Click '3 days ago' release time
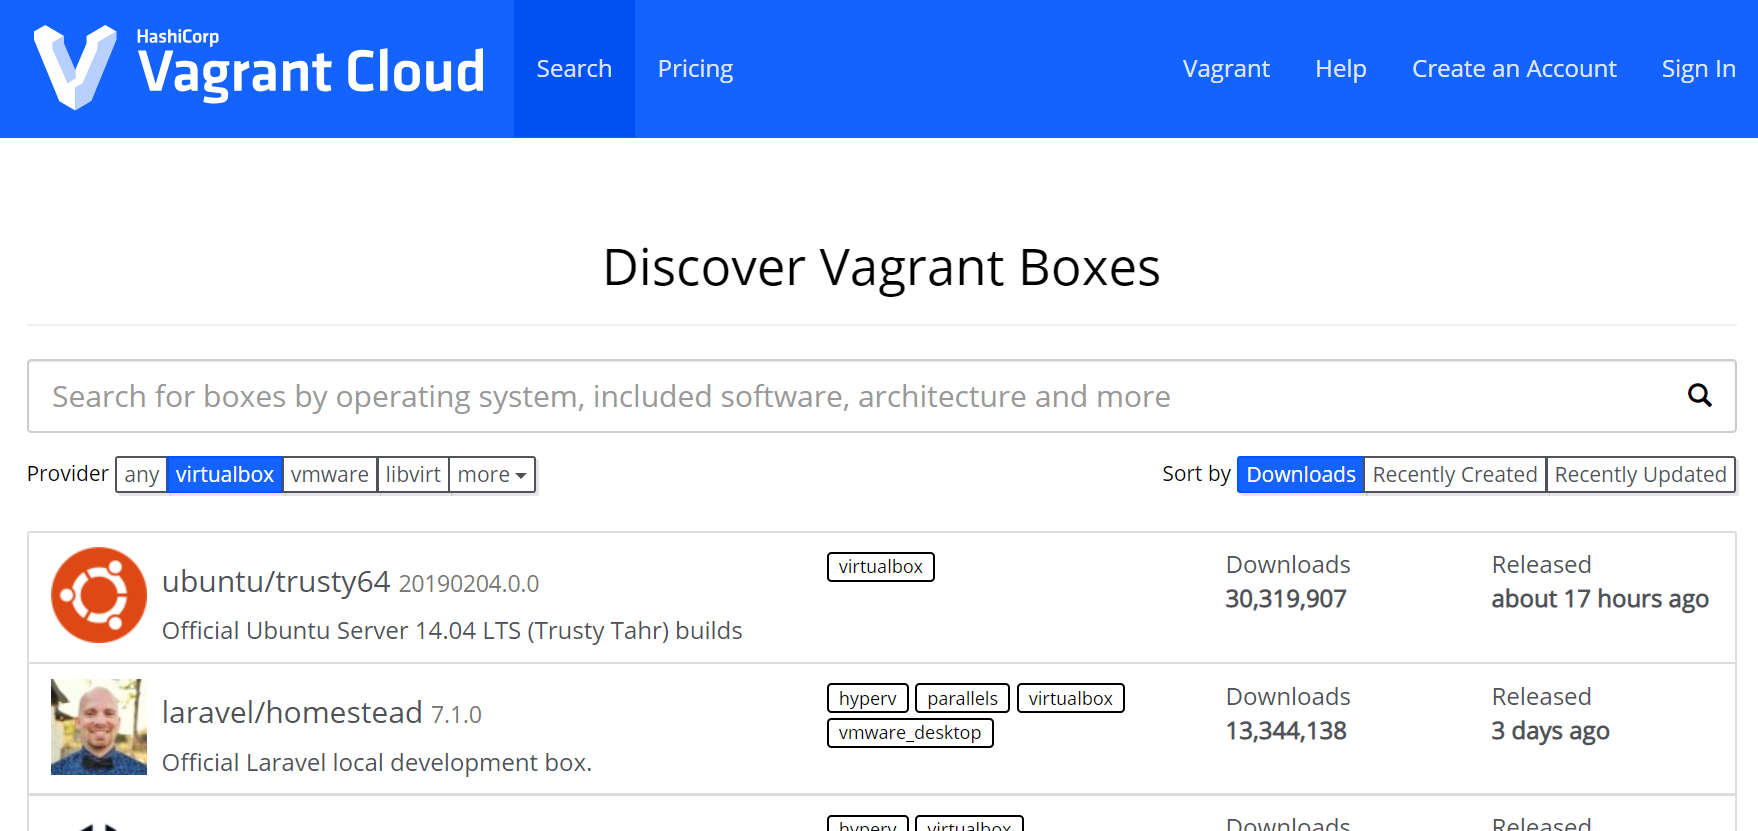This screenshot has width=1758, height=831. tap(1550, 731)
